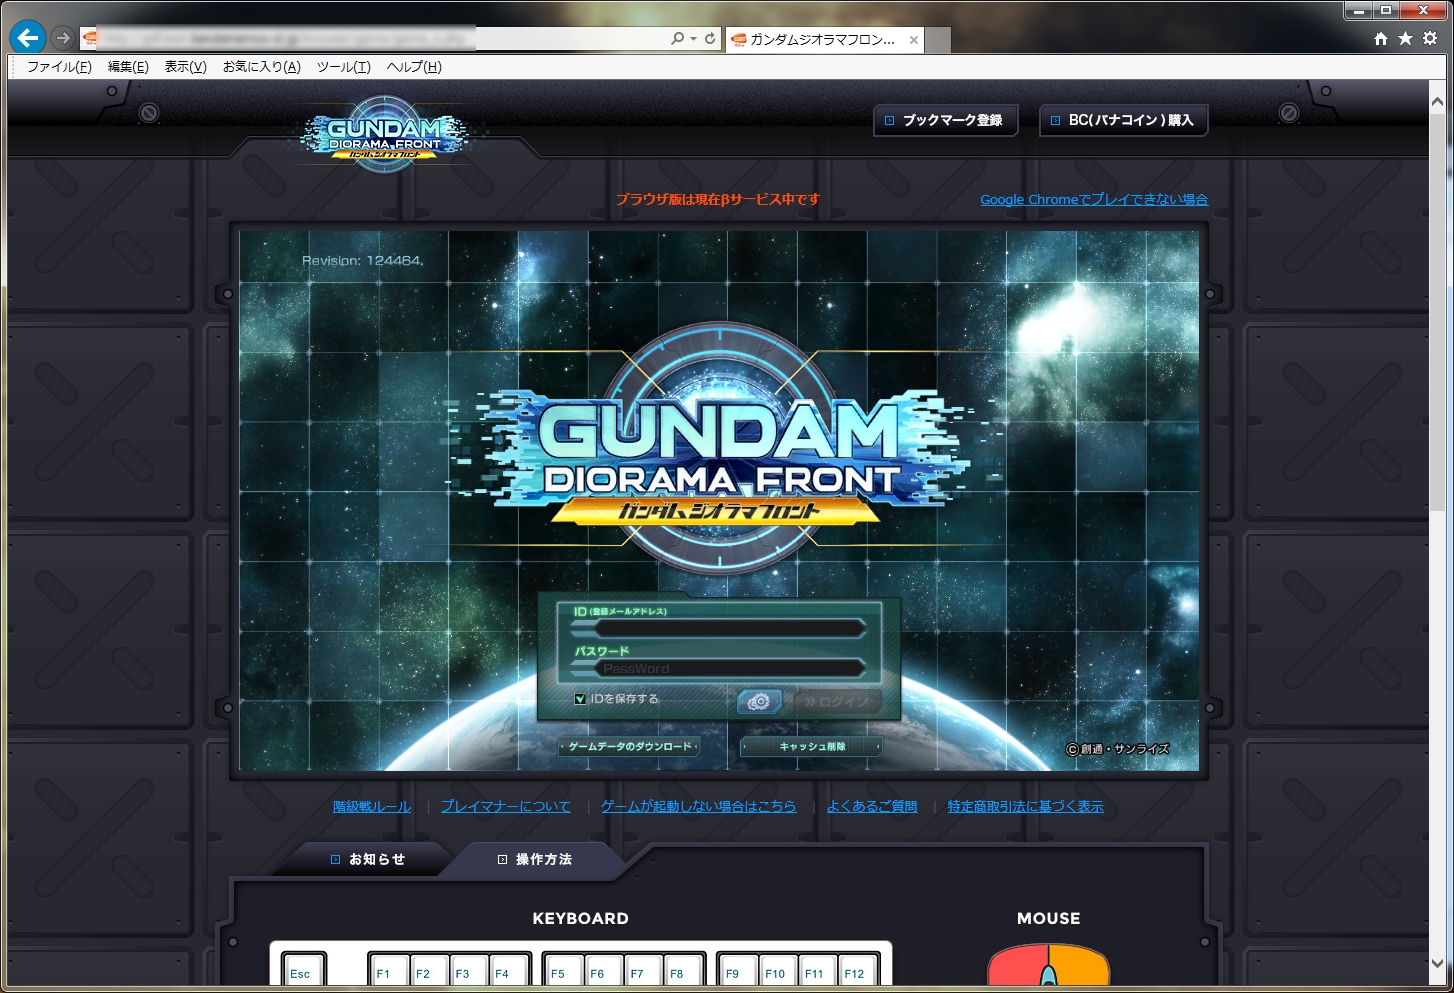The image size is (1454, 993).
Task: Click the red left mouse button graphic
Action: coord(1016,968)
